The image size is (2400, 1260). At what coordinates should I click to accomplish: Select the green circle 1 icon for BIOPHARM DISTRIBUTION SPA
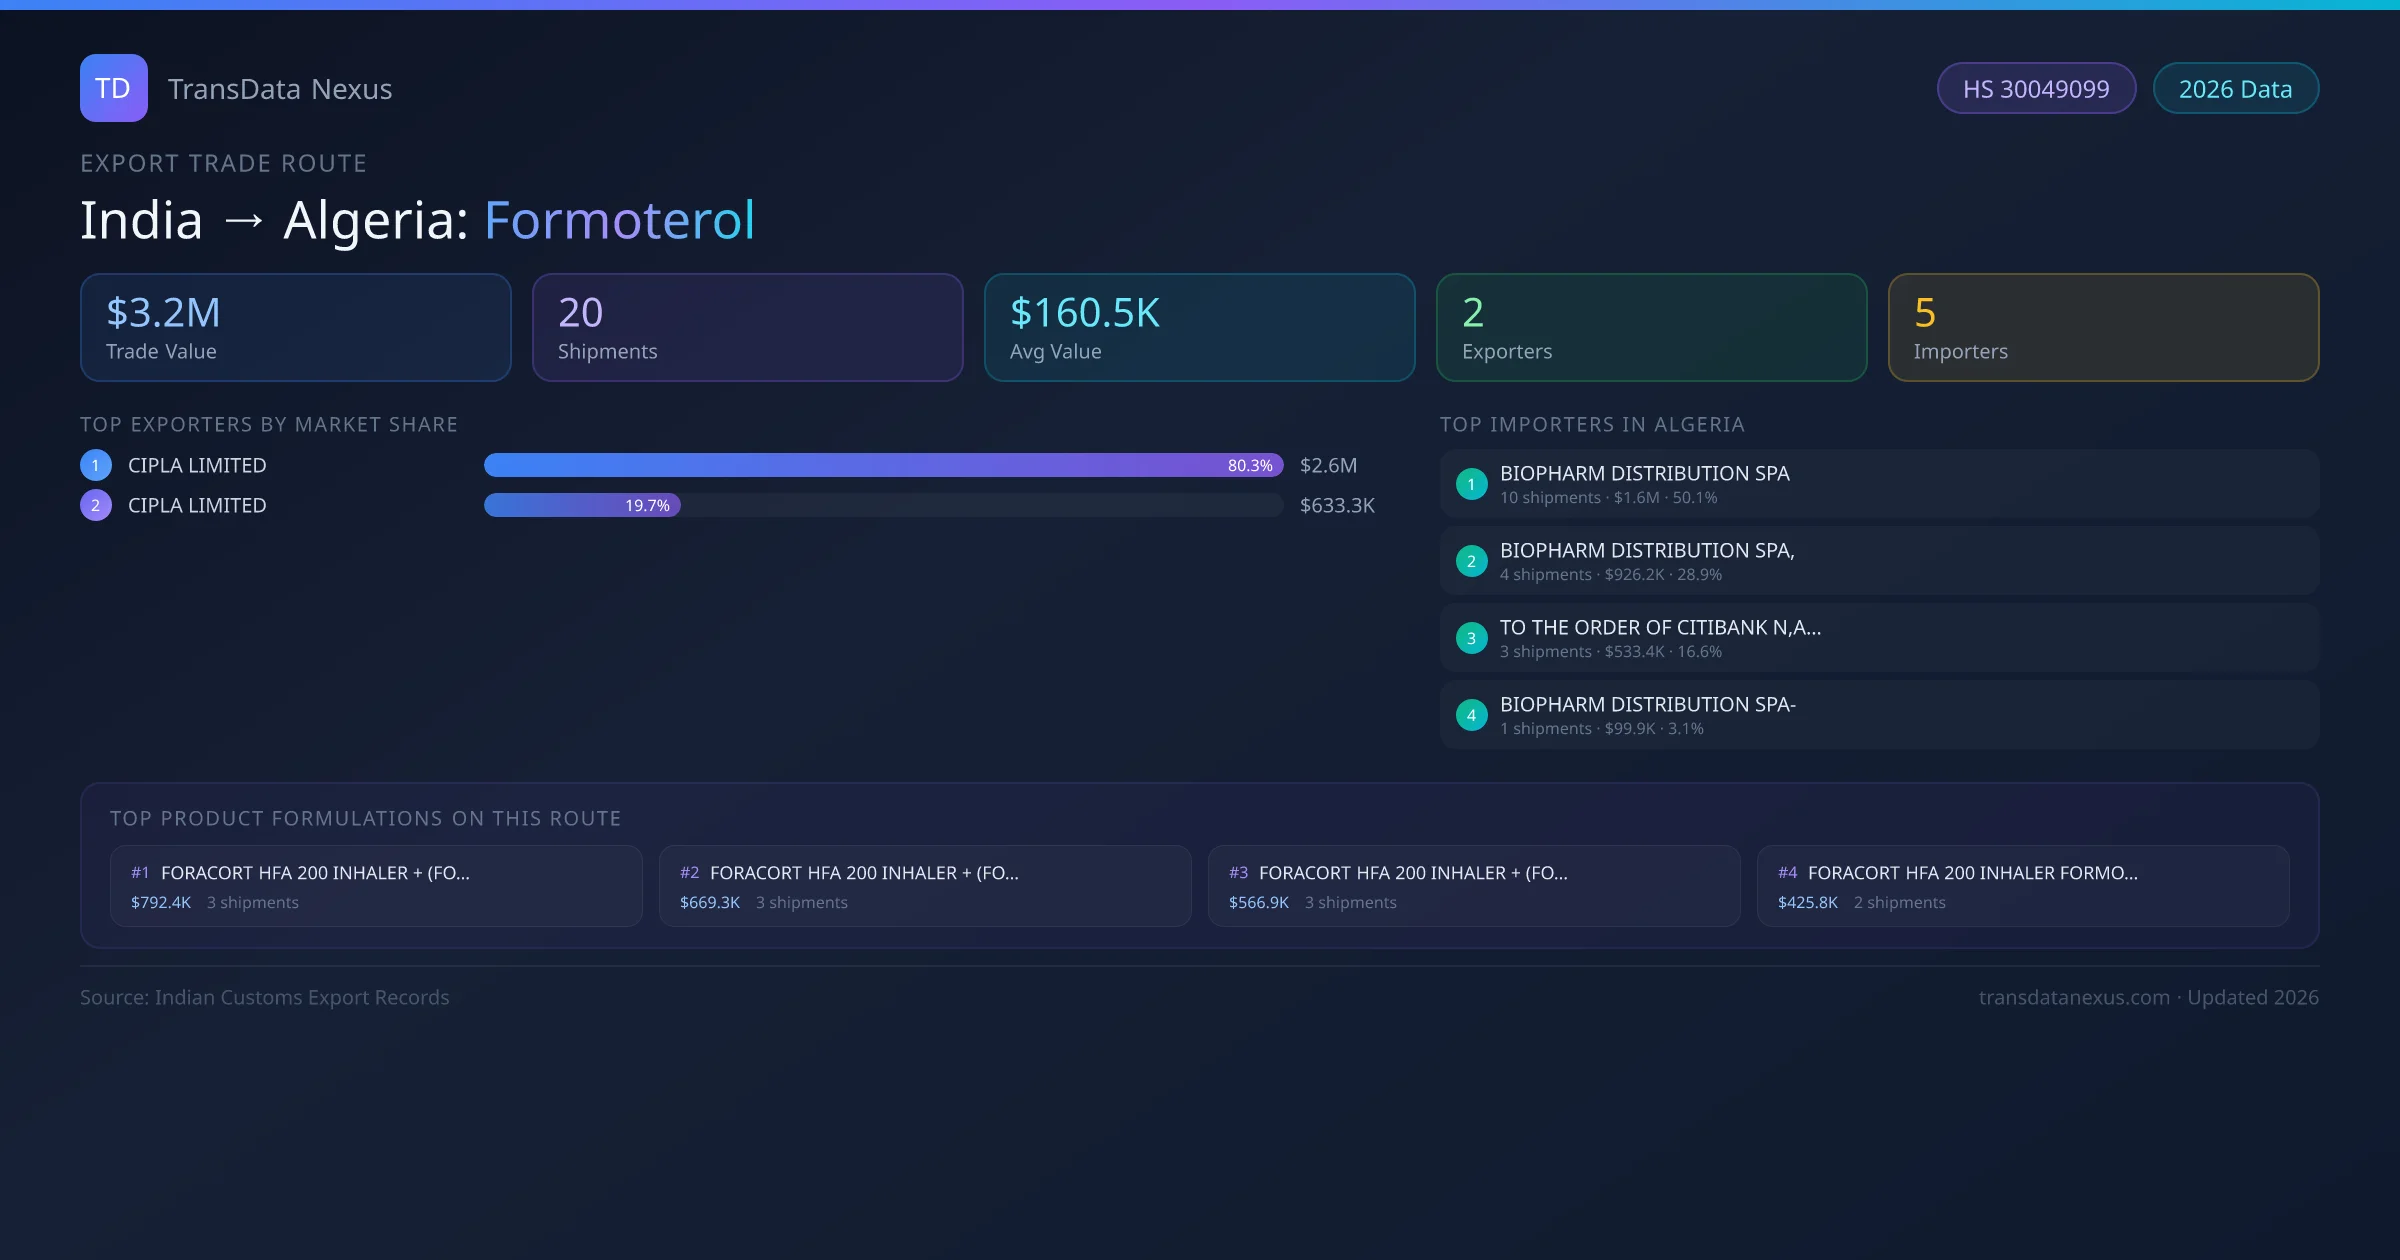coord(1471,484)
